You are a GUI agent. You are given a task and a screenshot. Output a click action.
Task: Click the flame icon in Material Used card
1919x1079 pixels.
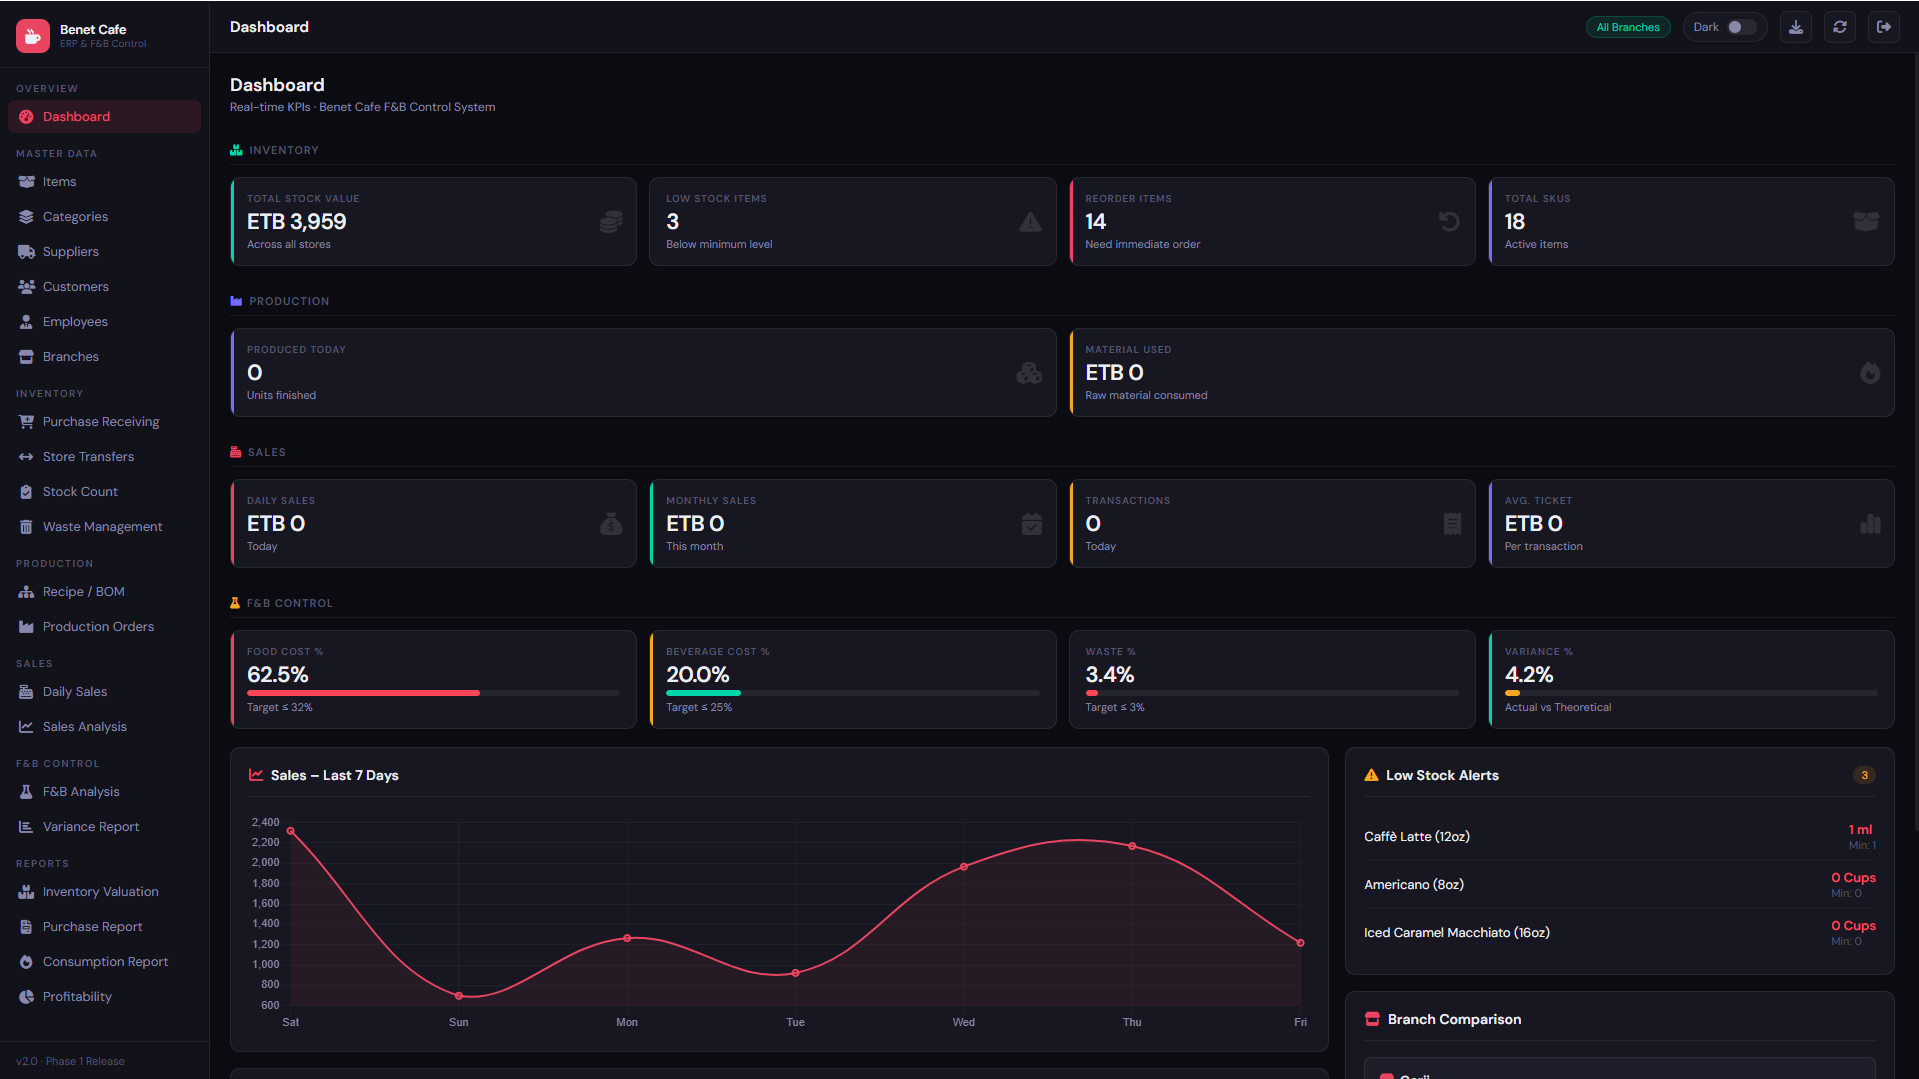pyautogui.click(x=1870, y=373)
